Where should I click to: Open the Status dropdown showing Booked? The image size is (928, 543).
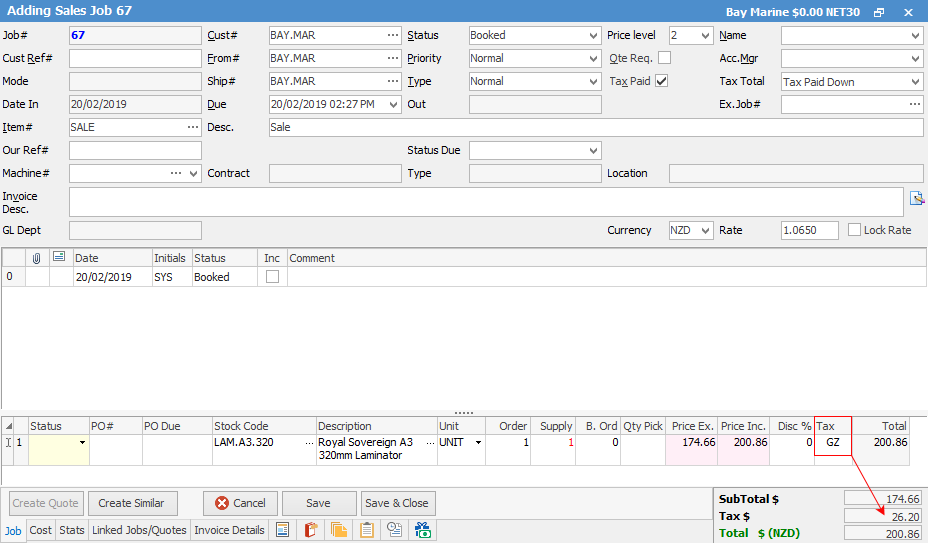pos(594,35)
